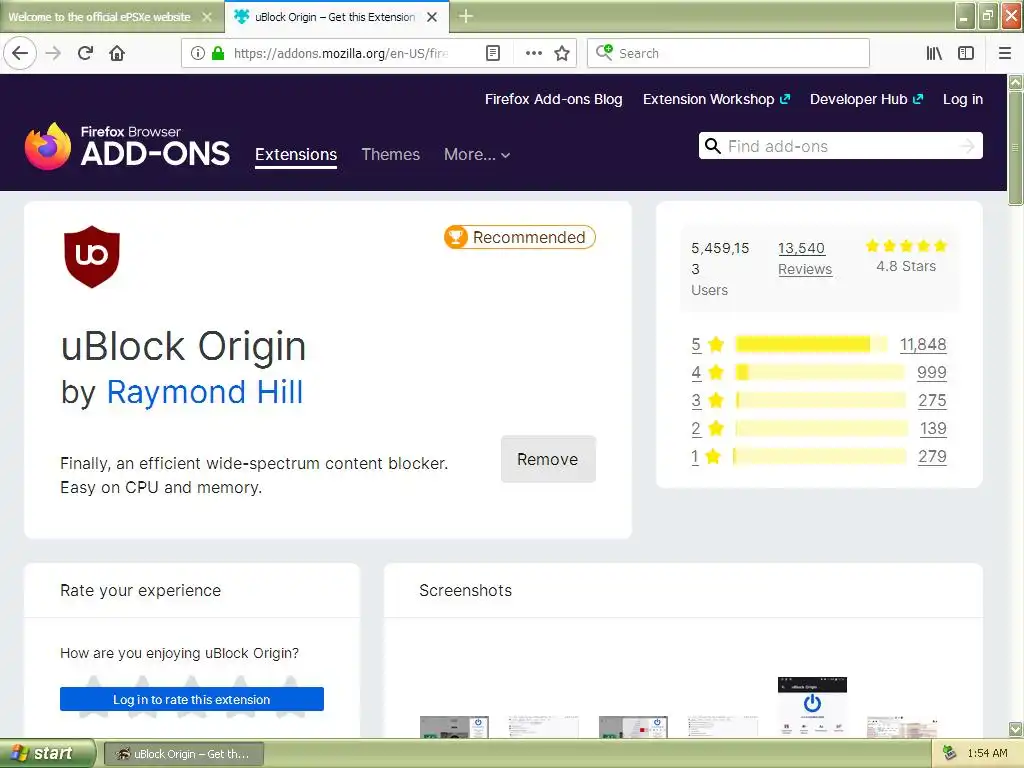
Task: Open the Themes section
Action: [x=391, y=155]
